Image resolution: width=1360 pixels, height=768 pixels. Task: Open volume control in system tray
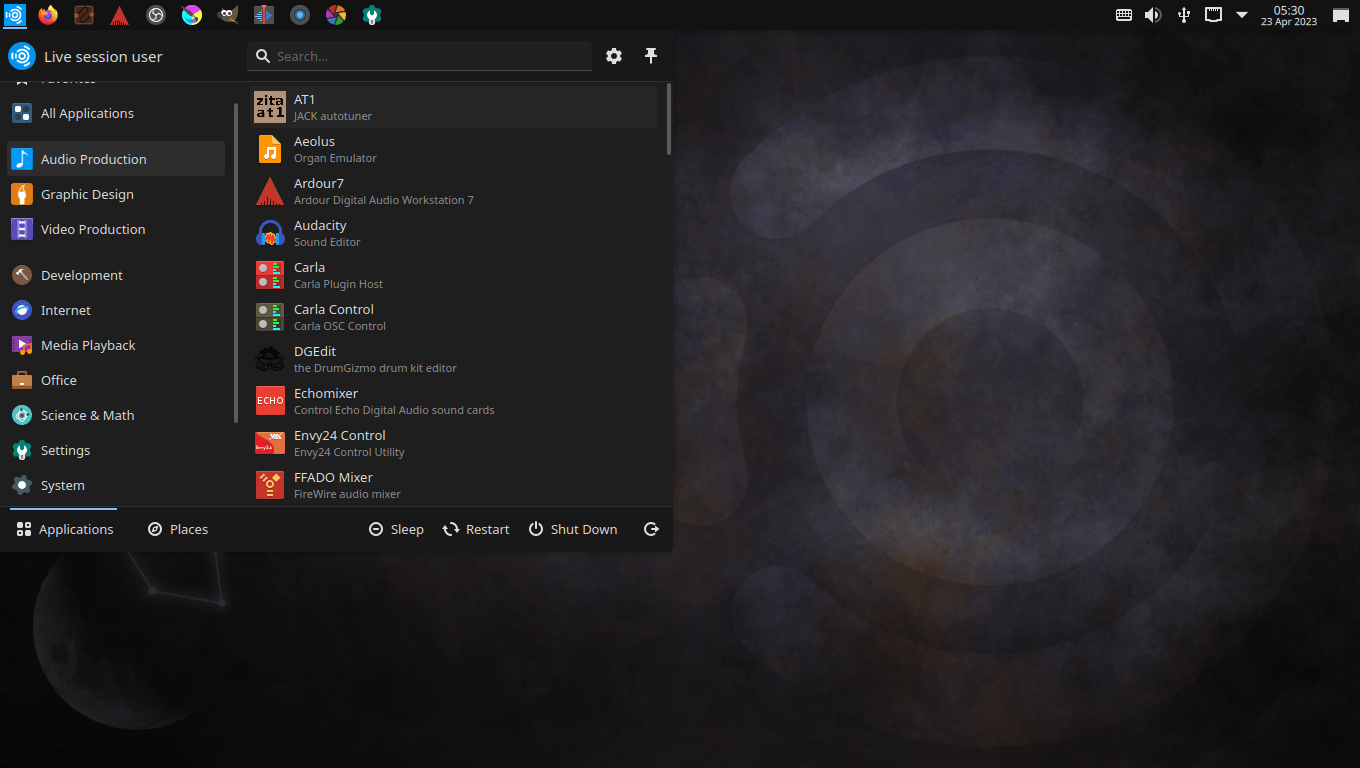(x=1153, y=15)
